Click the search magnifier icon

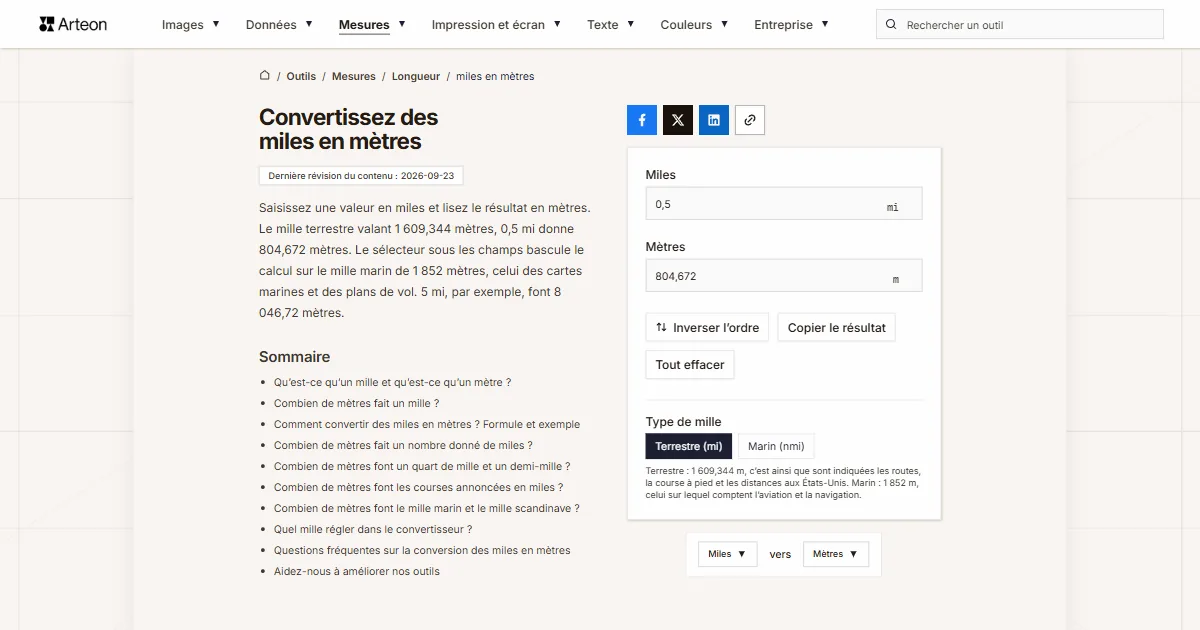click(891, 25)
